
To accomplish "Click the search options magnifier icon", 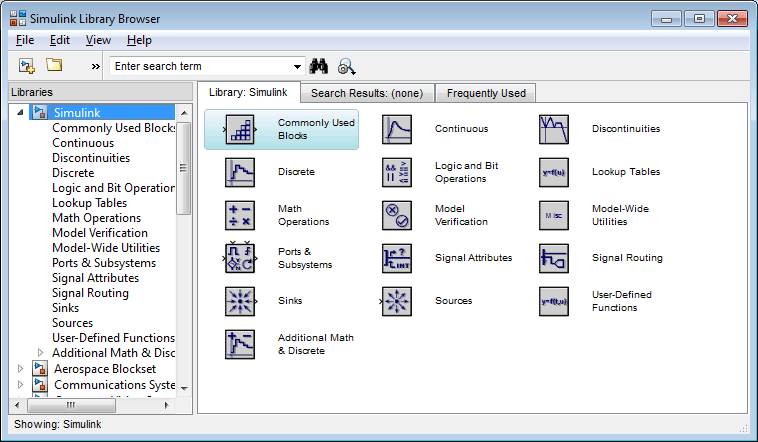I will pos(347,67).
